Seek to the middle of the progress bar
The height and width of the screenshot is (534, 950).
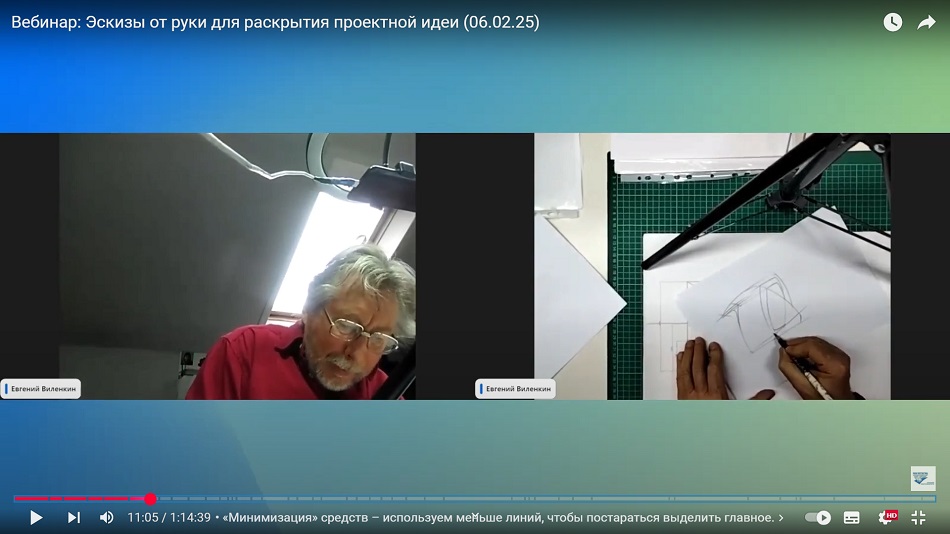[475, 498]
